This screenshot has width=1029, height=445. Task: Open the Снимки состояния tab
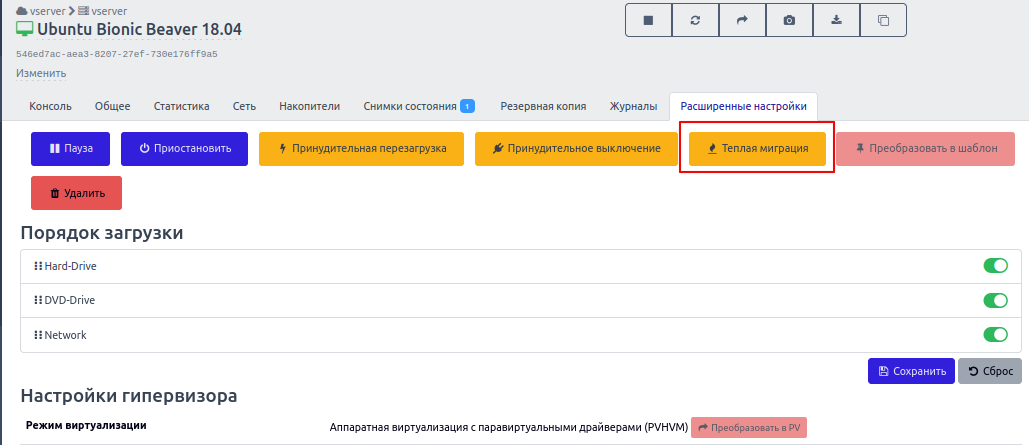pos(419,106)
